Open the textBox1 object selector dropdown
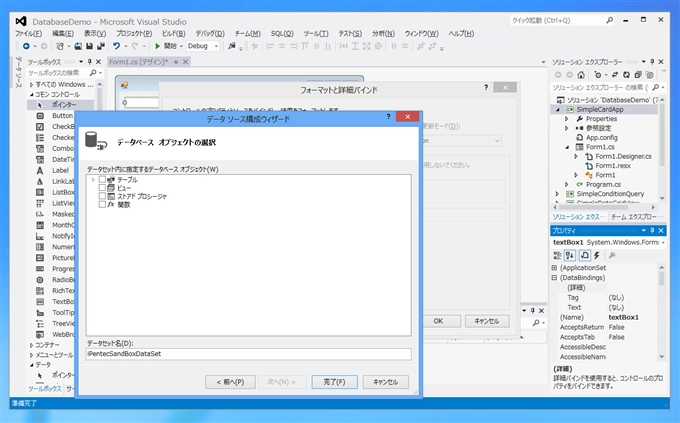Image resolution: width=680 pixels, height=423 pixels. tap(663, 243)
